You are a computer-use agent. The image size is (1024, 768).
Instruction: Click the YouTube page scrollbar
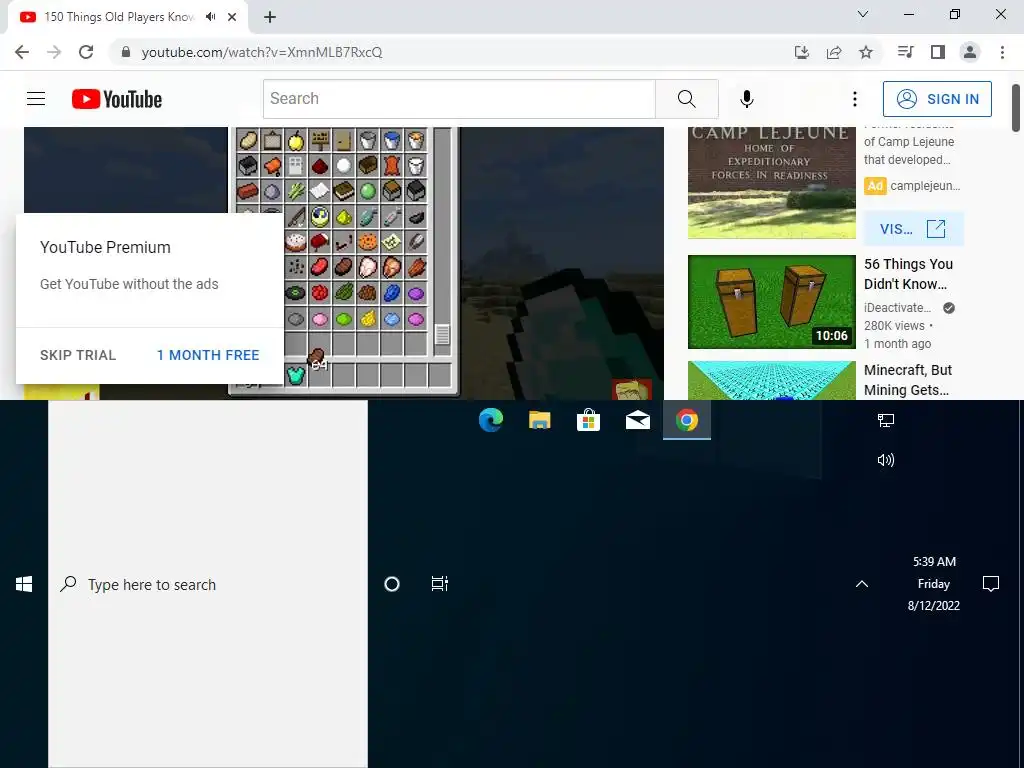1016,108
